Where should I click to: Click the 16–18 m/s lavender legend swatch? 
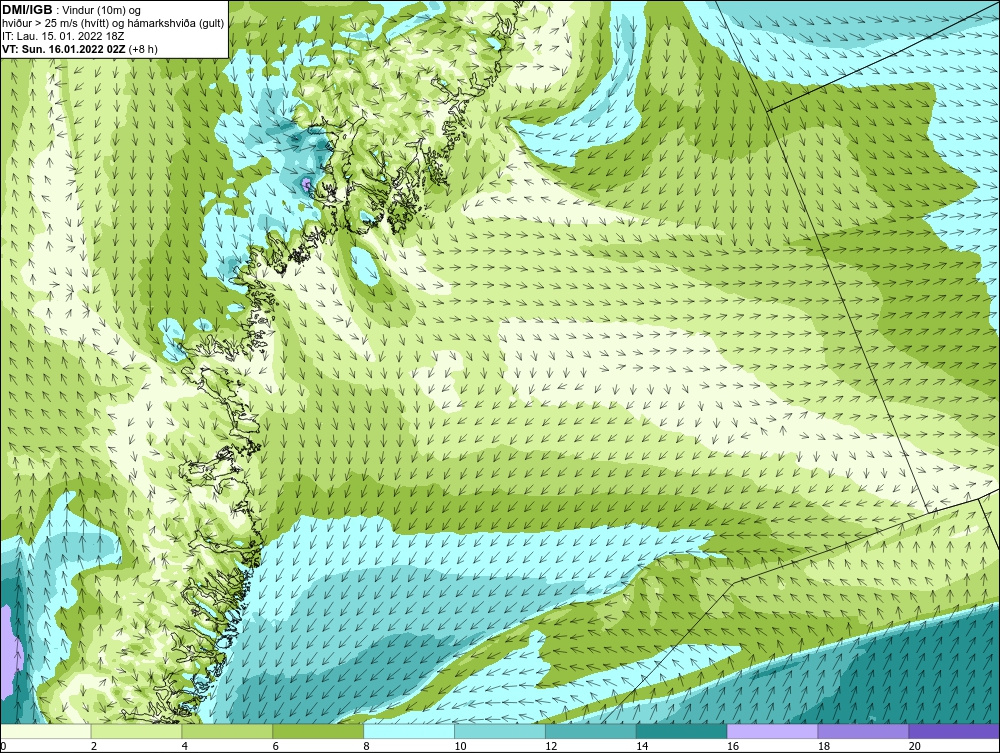tap(772, 731)
